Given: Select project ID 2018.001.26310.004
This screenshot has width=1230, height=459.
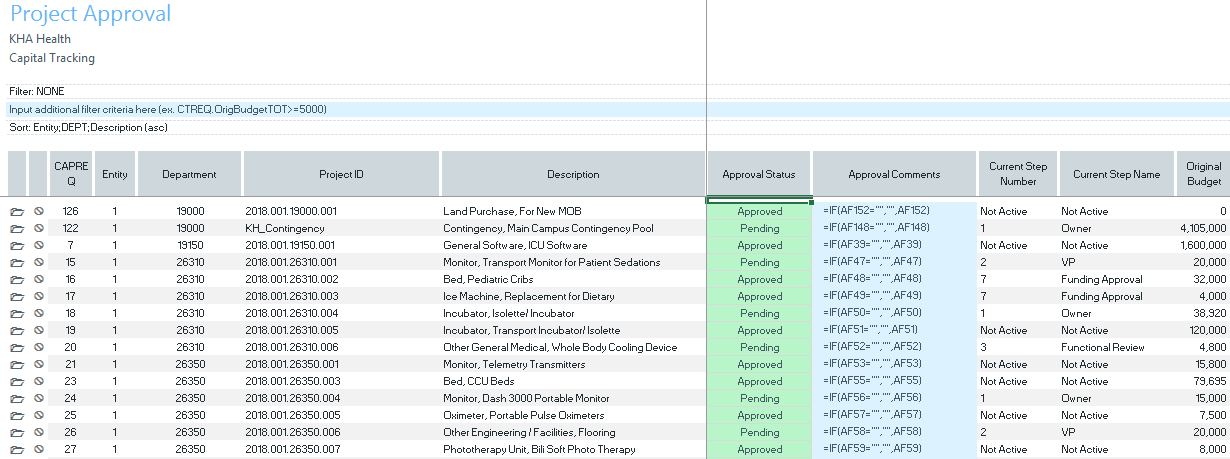Looking at the screenshot, I should point(291,314).
